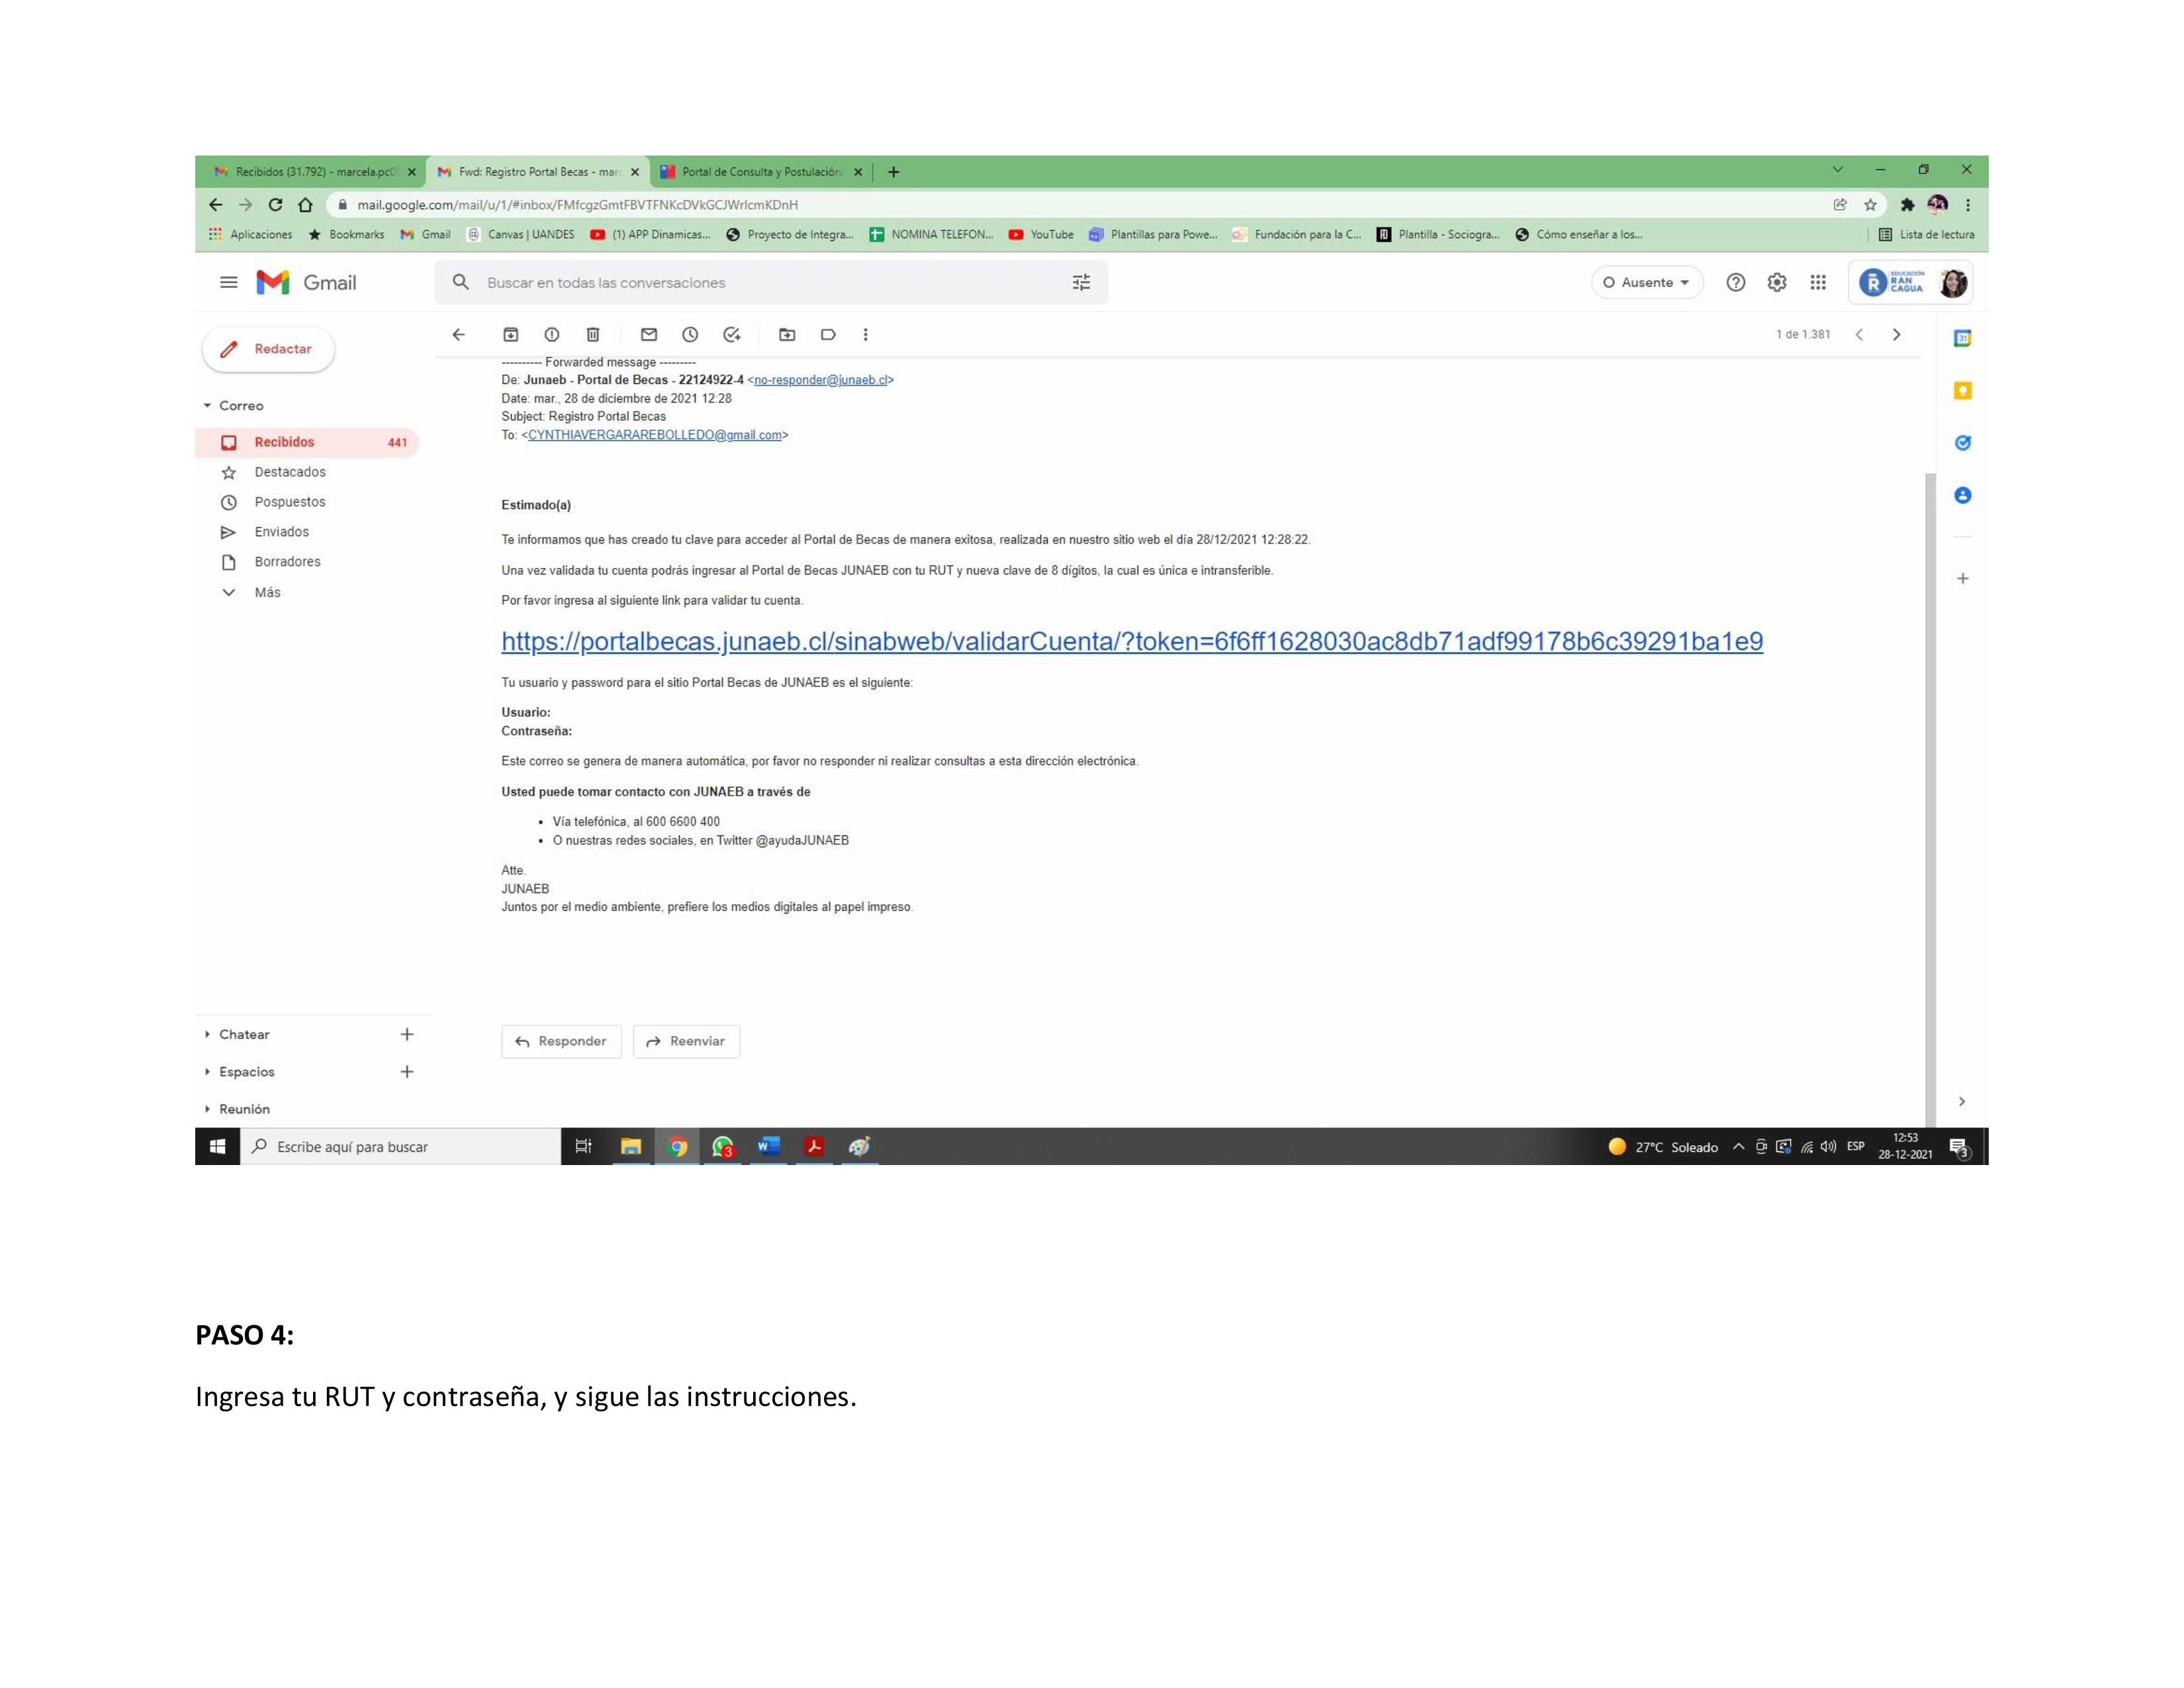Open the Gmail help question mark icon
The height and width of the screenshot is (1688, 2184).
tap(1735, 283)
